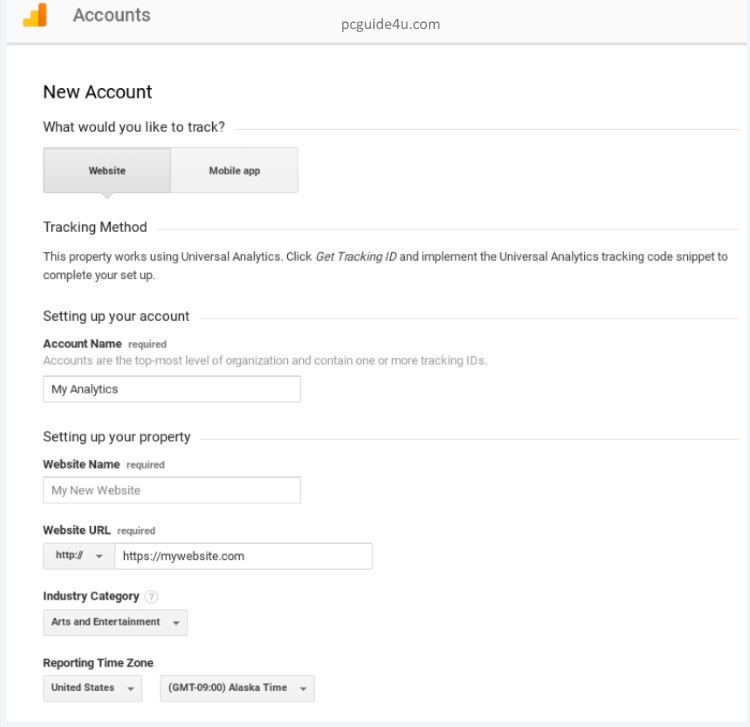This screenshot has height=727, width=750.
Task: Expand the Arts and Entertainment industry dropdown
Action: (x=115, y=622)
